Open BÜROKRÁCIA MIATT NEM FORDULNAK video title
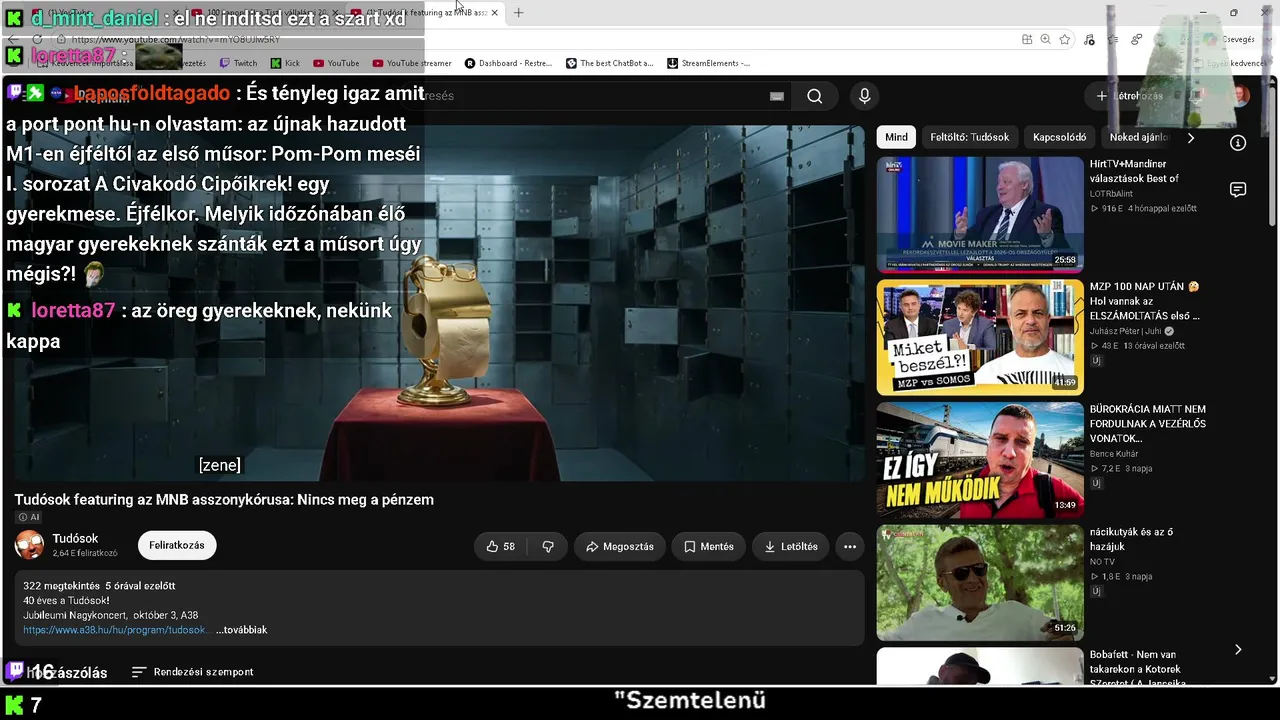Viewport: 1280px width, 720px height. [x=1148, y=424]
